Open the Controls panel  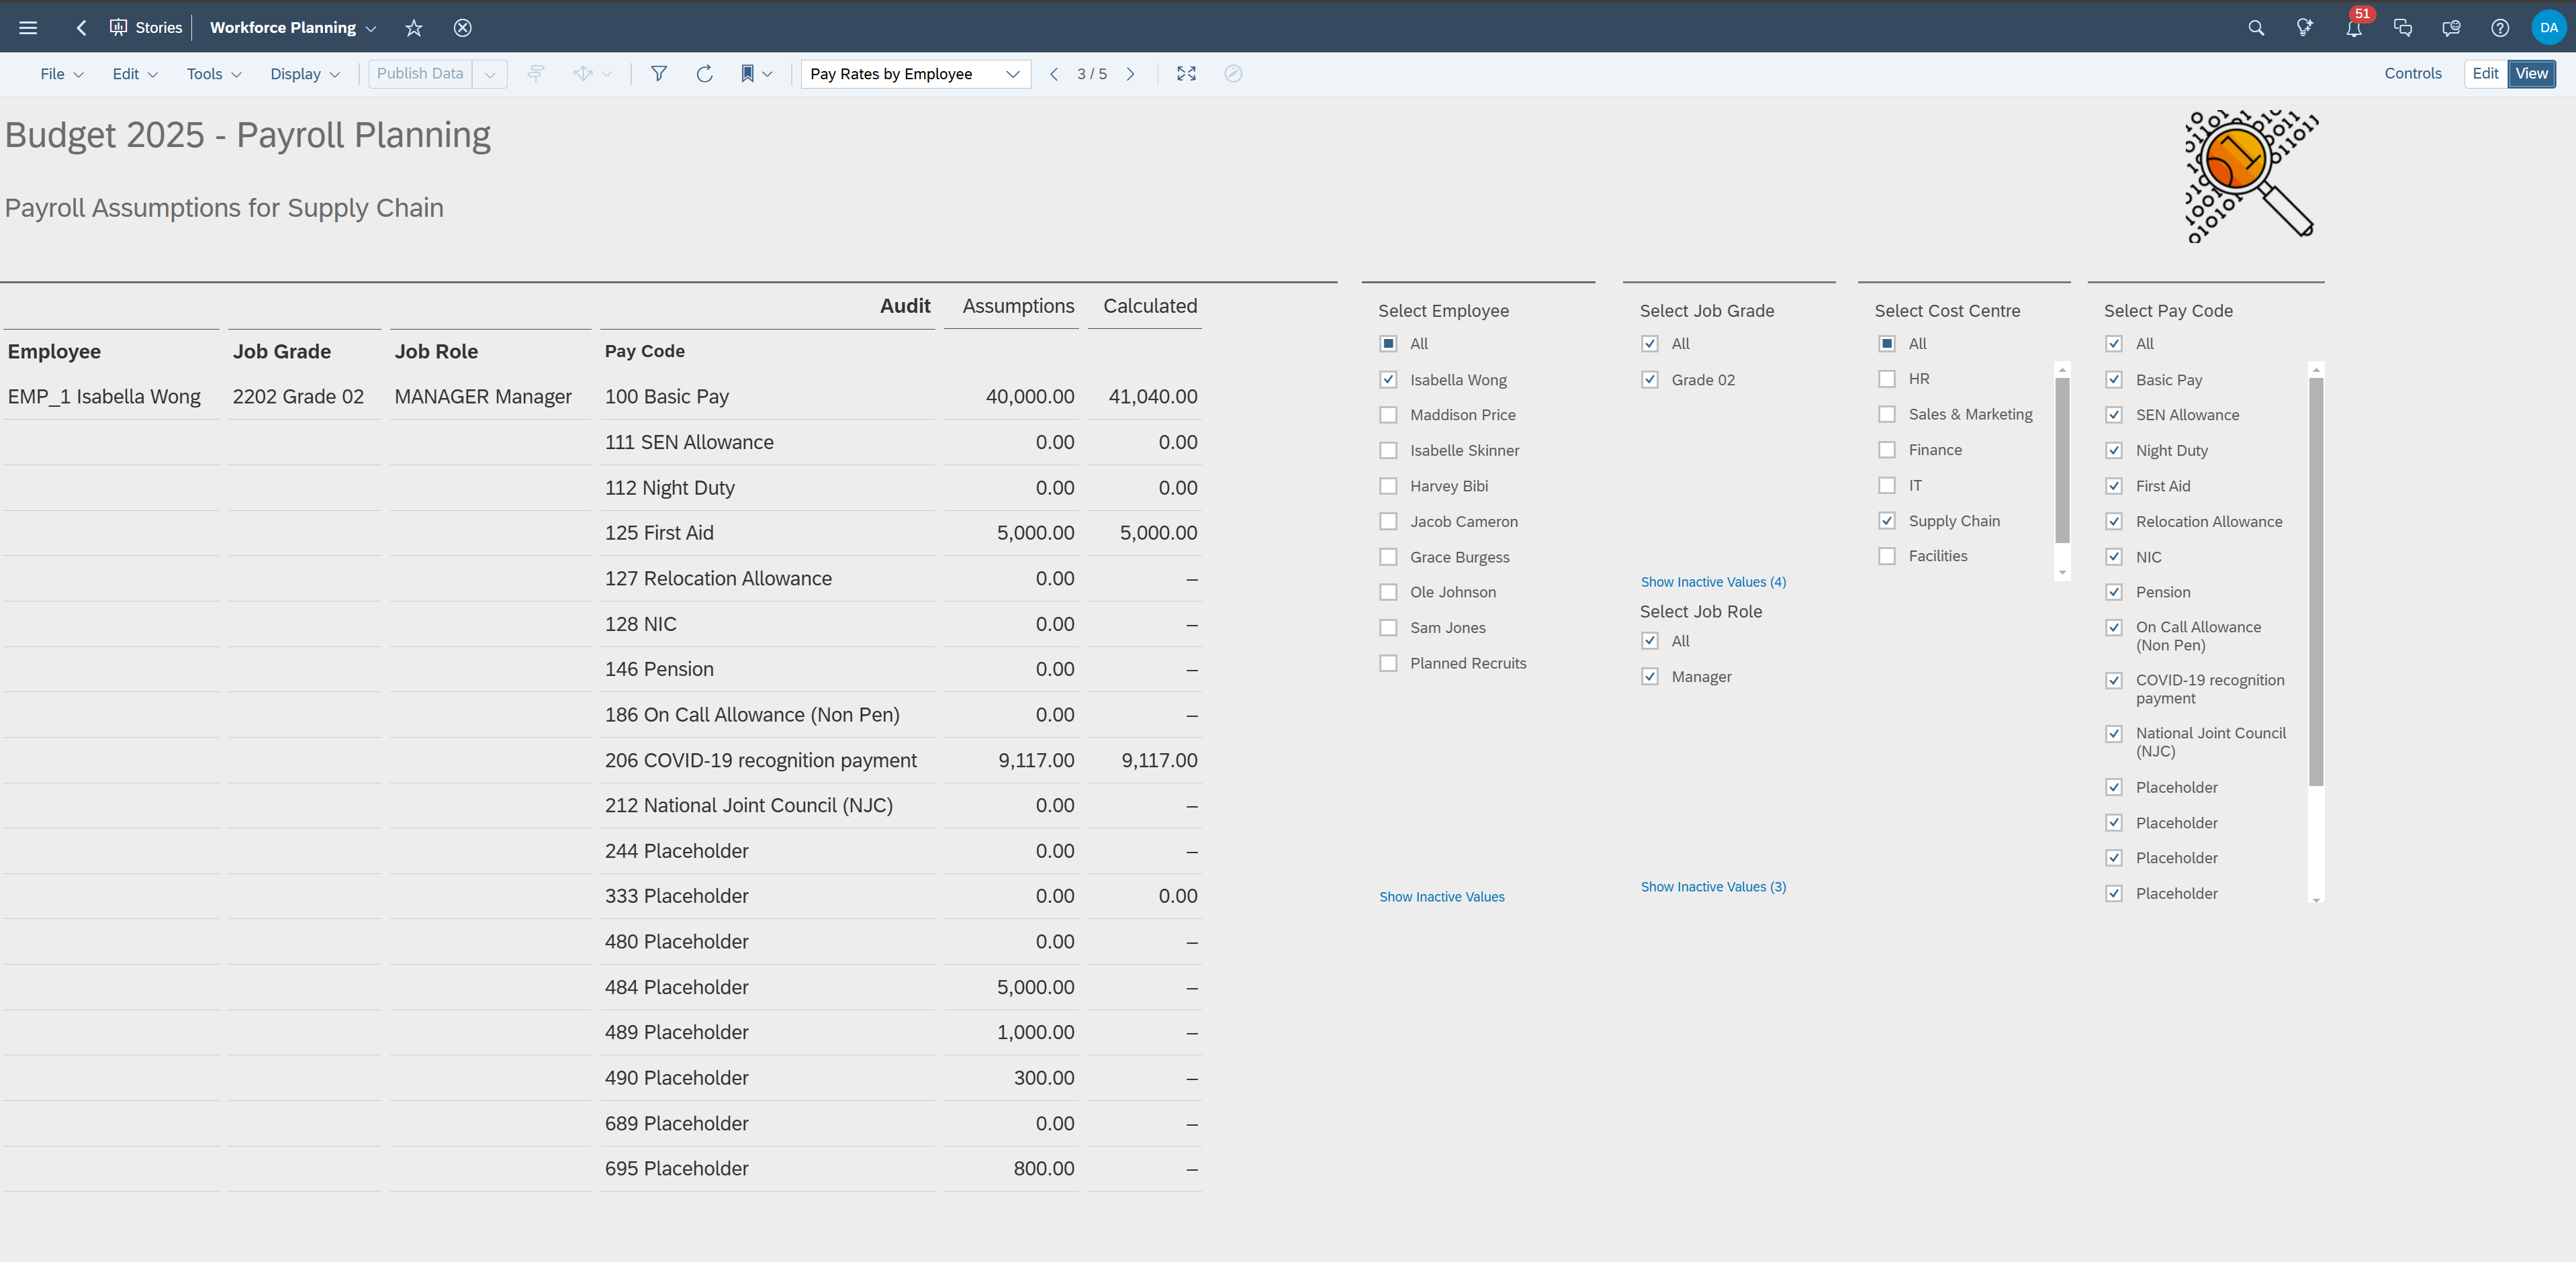click(x=2412, y=73)
